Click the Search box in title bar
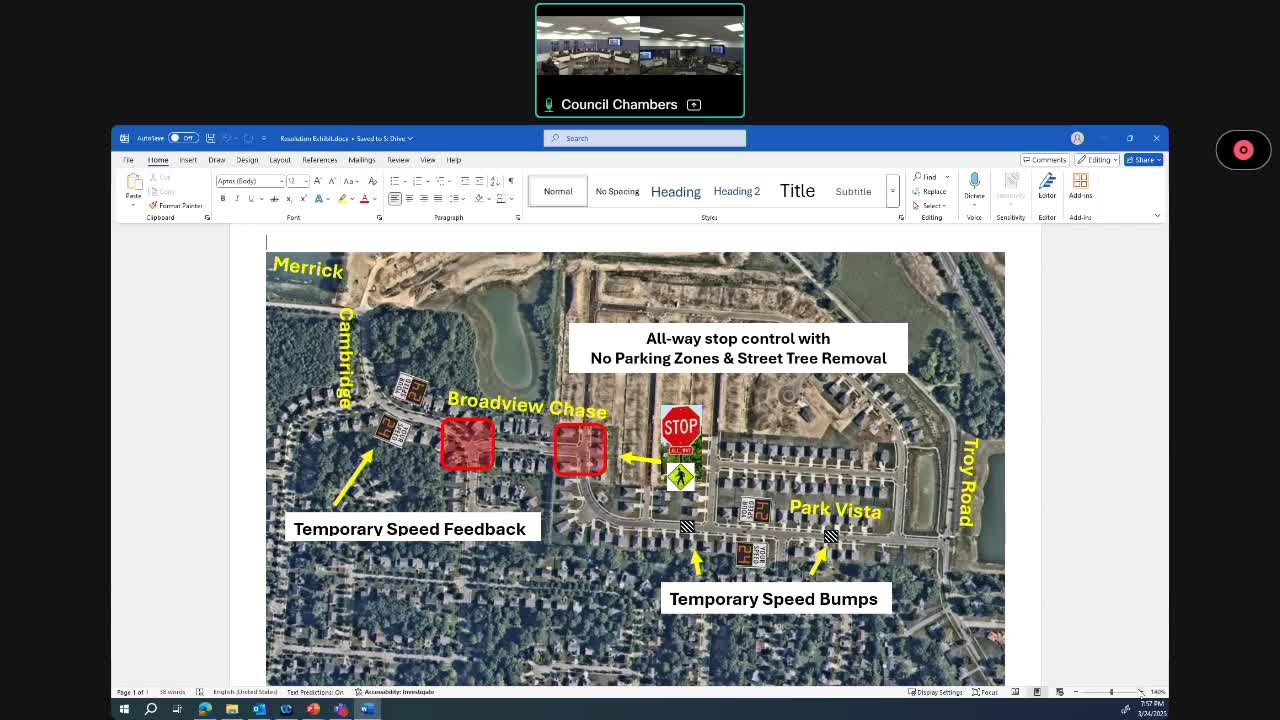The width and height of the screenshot is (1280, 720). [645, 138]
